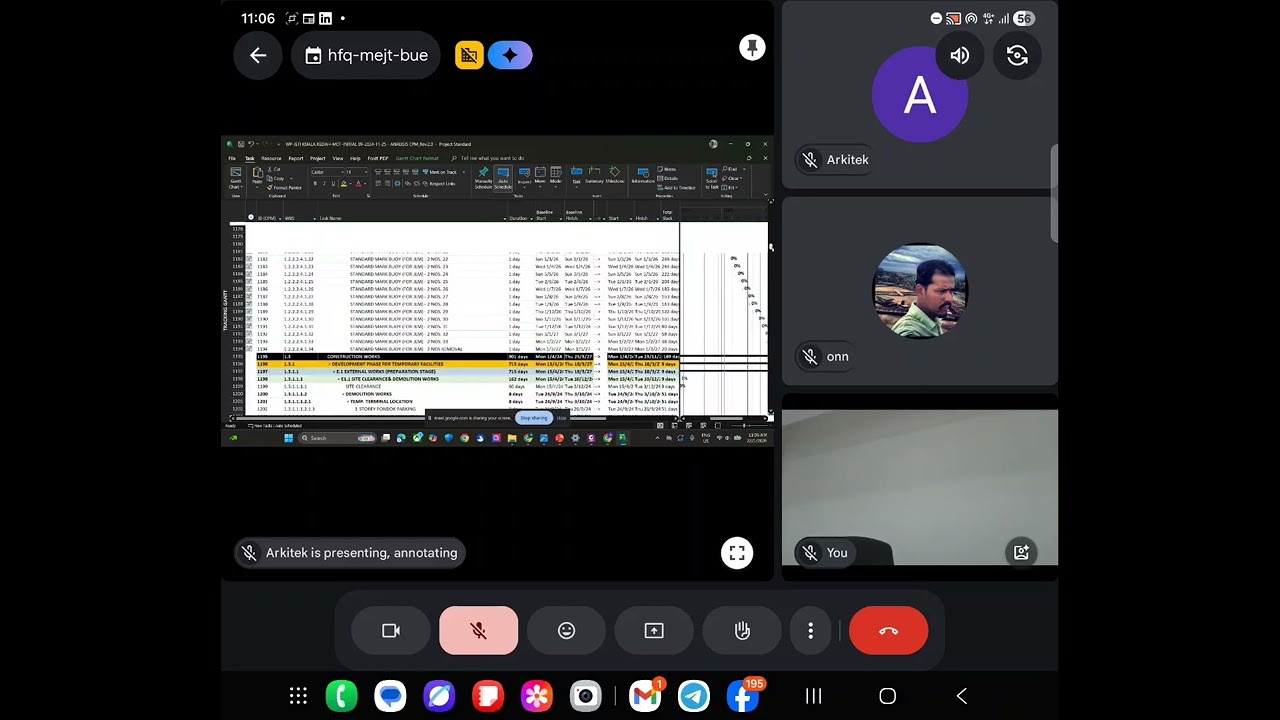Expand presentation to full screen

tap(737, 553)
